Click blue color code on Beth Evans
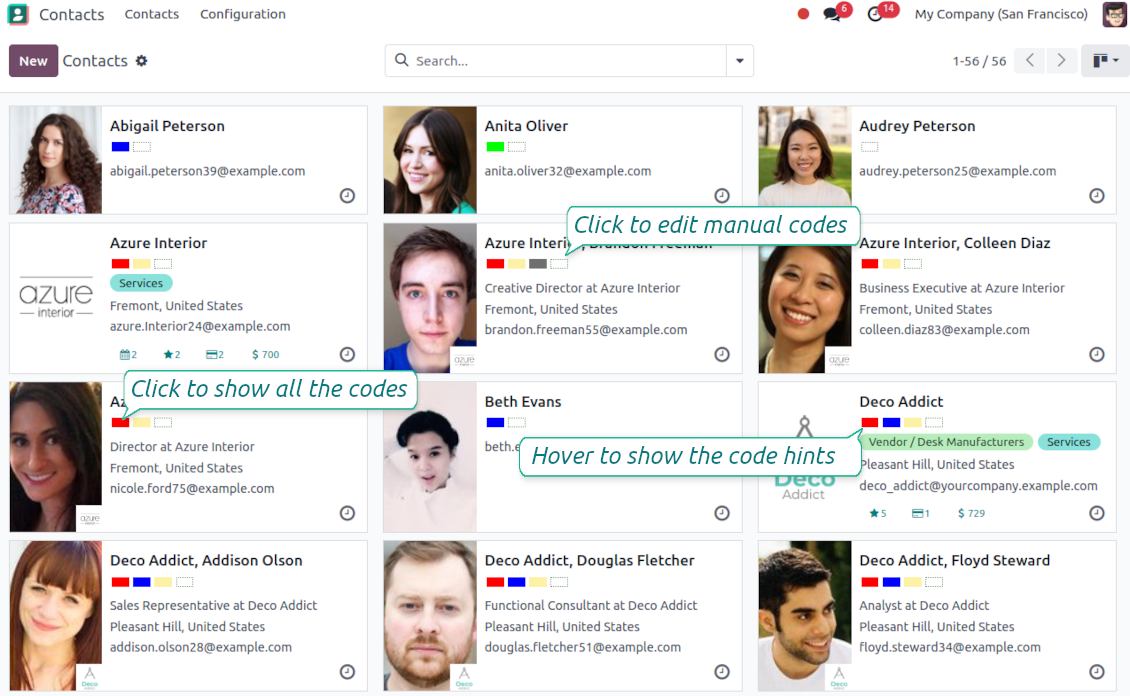The height and width of the screenshot is (696, 1130). (x=495, y=422)
